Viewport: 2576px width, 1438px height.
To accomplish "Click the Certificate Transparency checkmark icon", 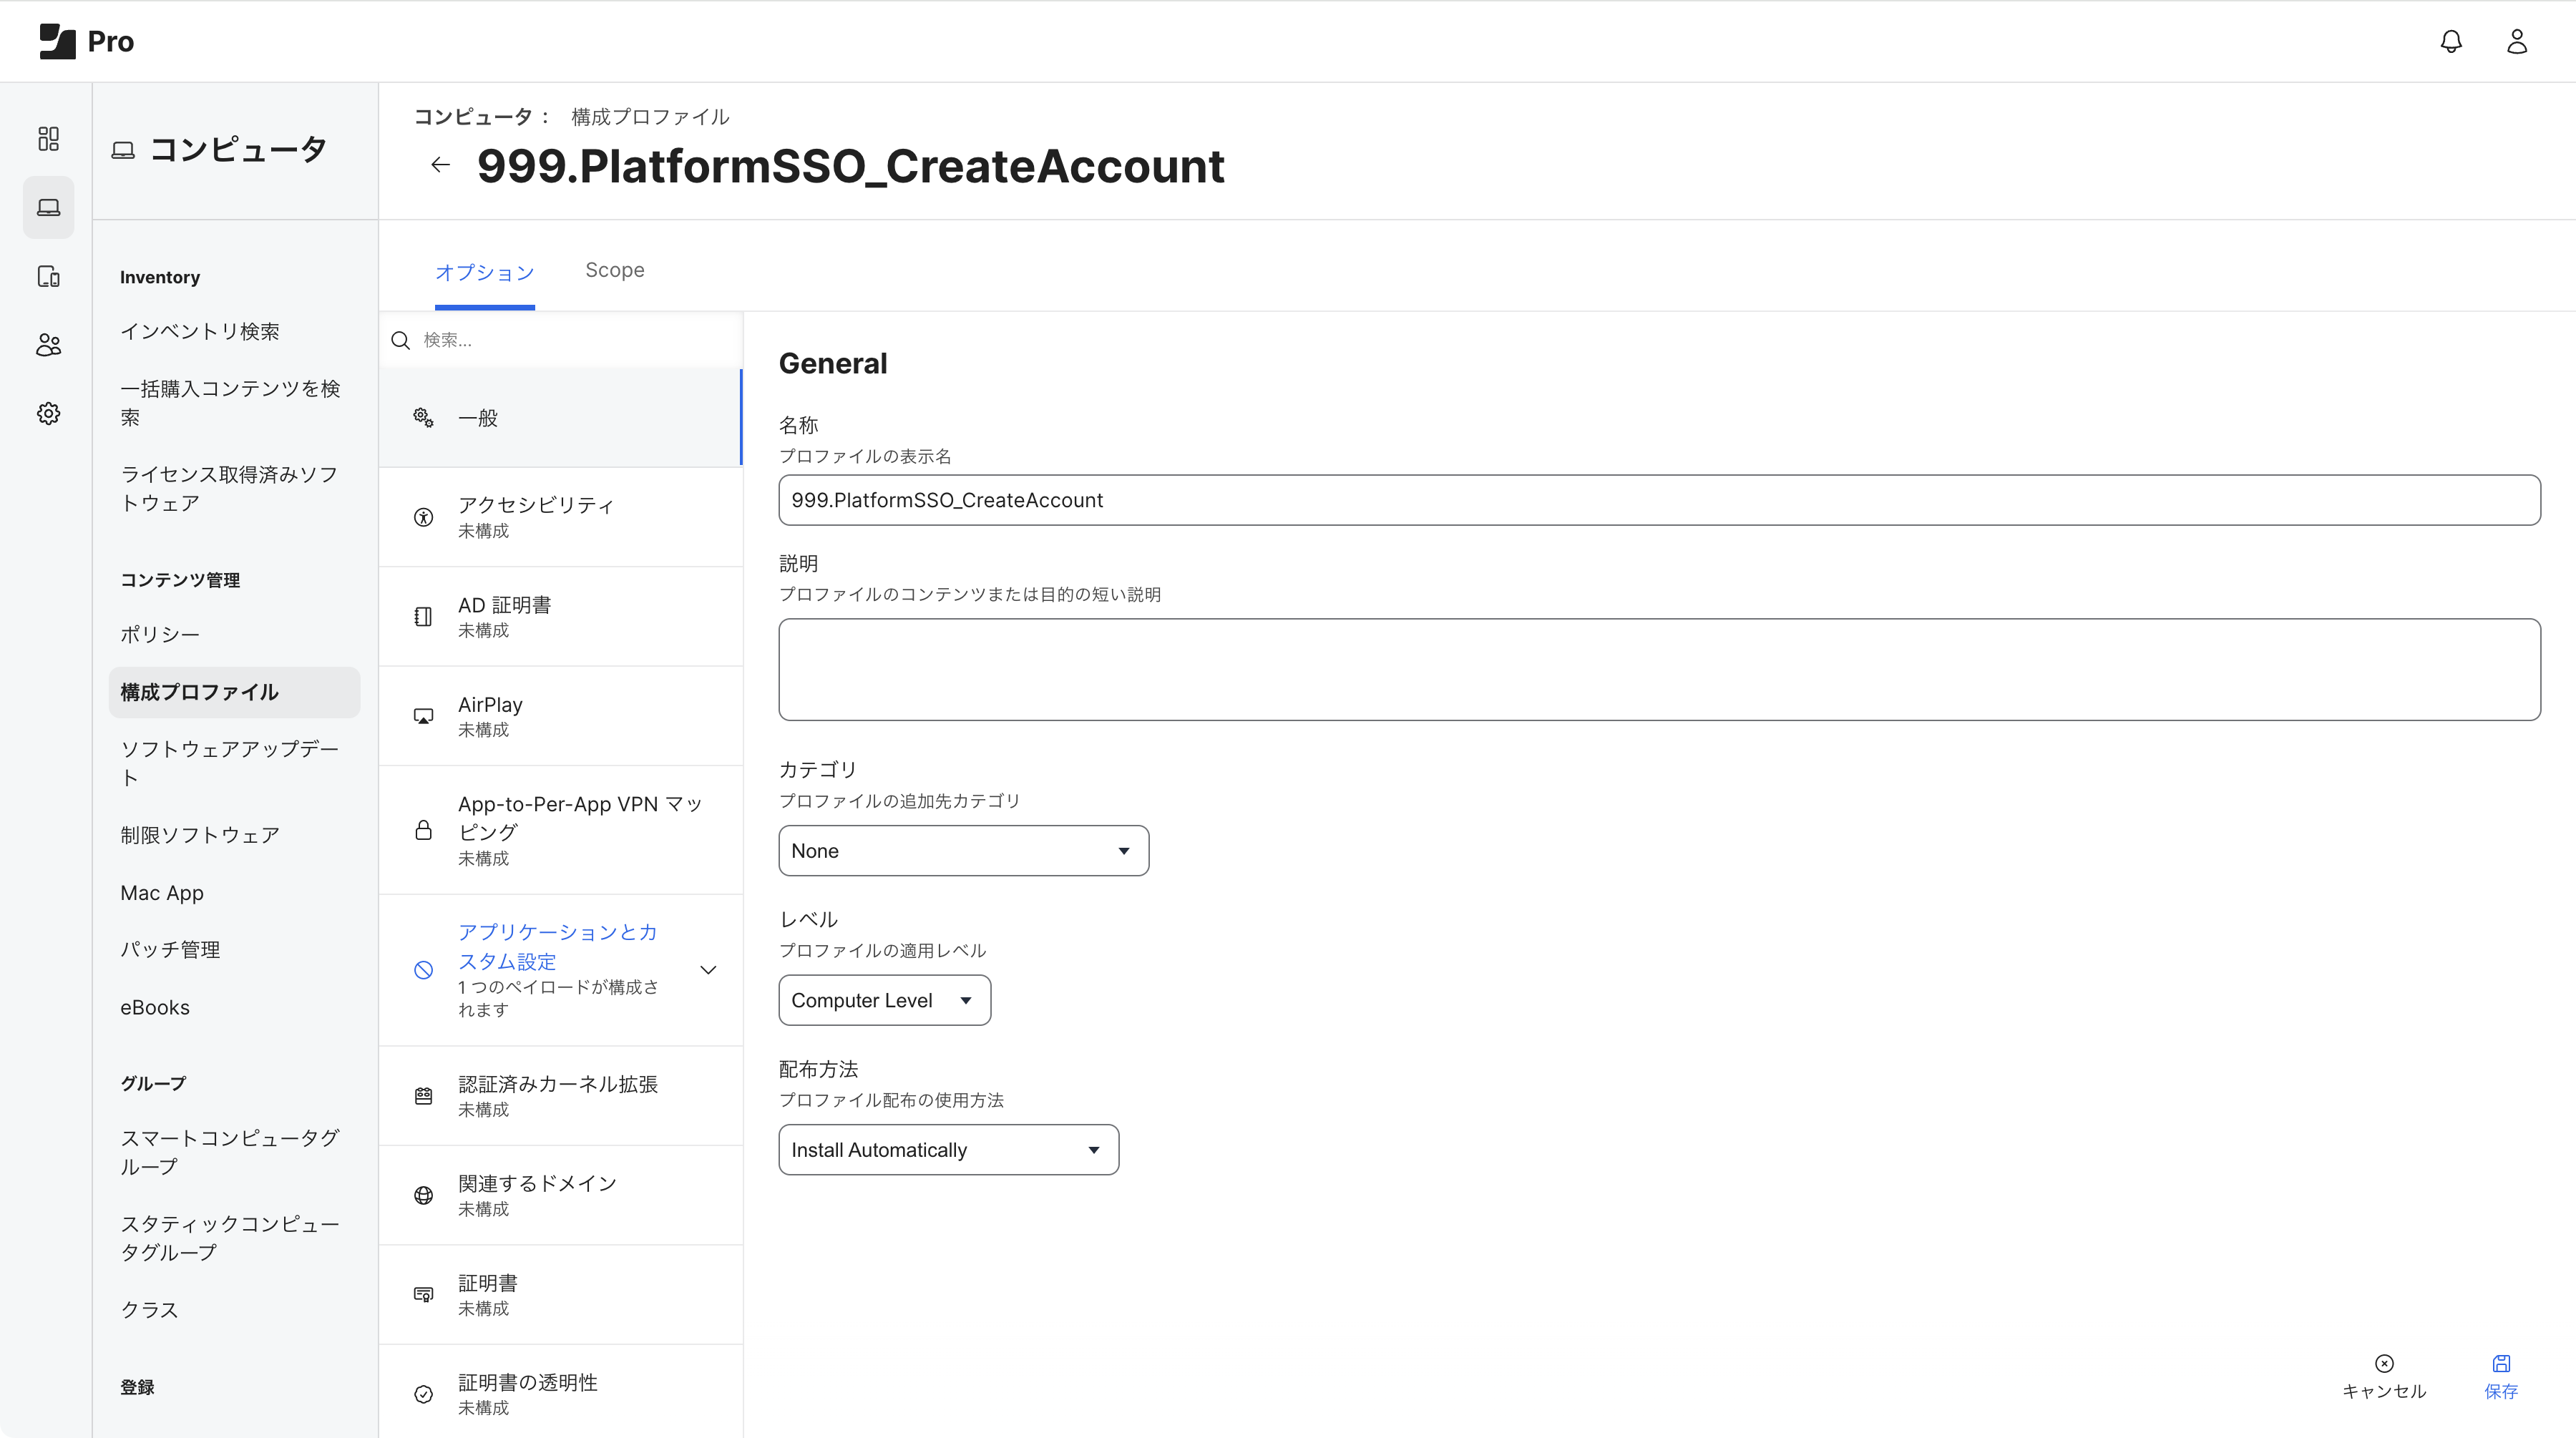I will point(423,1394).
